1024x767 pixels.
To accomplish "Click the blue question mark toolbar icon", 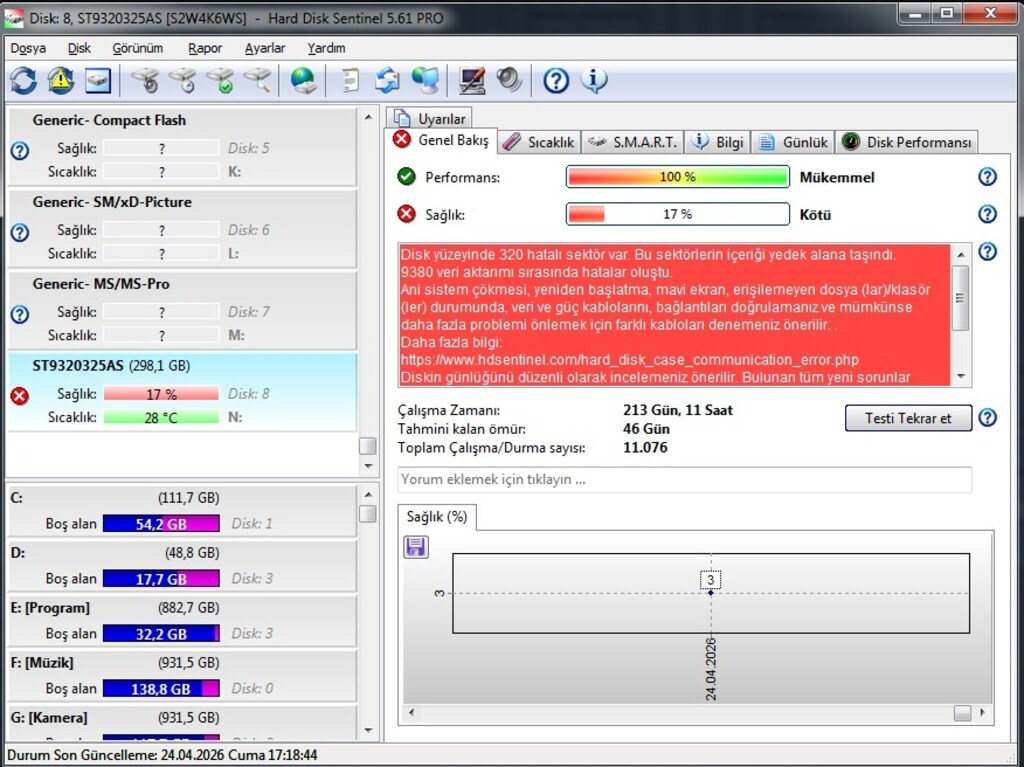I will click(x=556, y=81).
